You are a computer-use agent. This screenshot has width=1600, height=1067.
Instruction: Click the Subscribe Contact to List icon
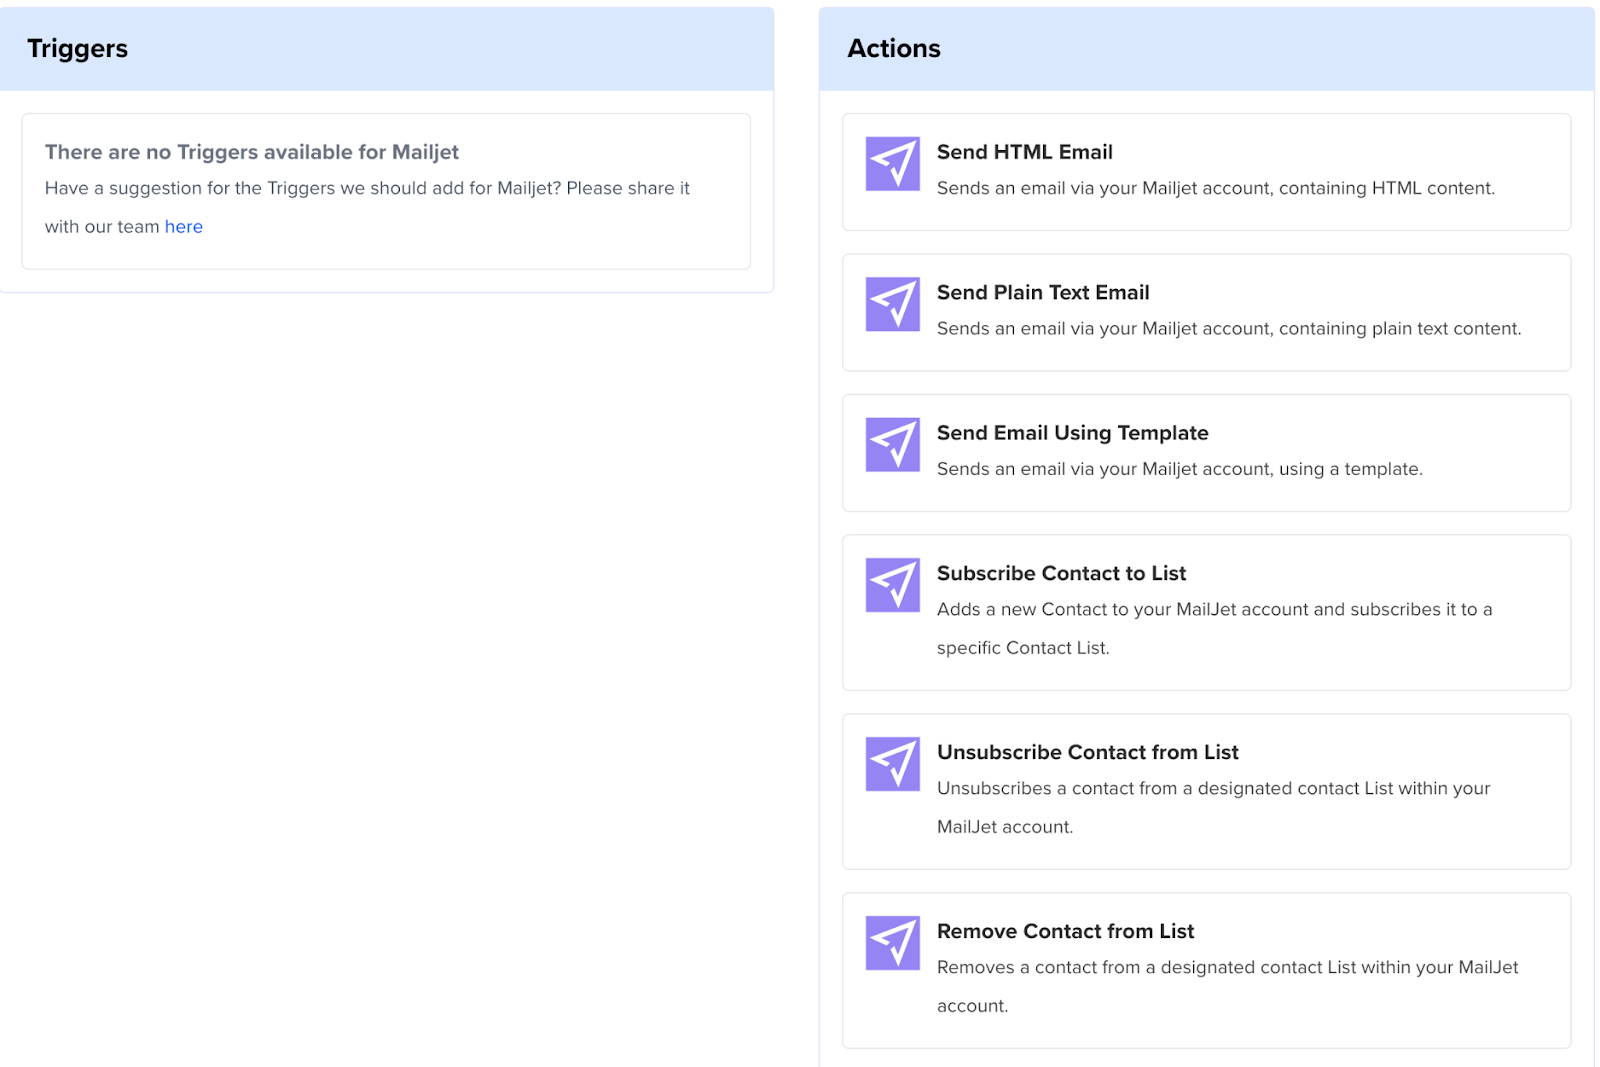(x=892, y=585)
